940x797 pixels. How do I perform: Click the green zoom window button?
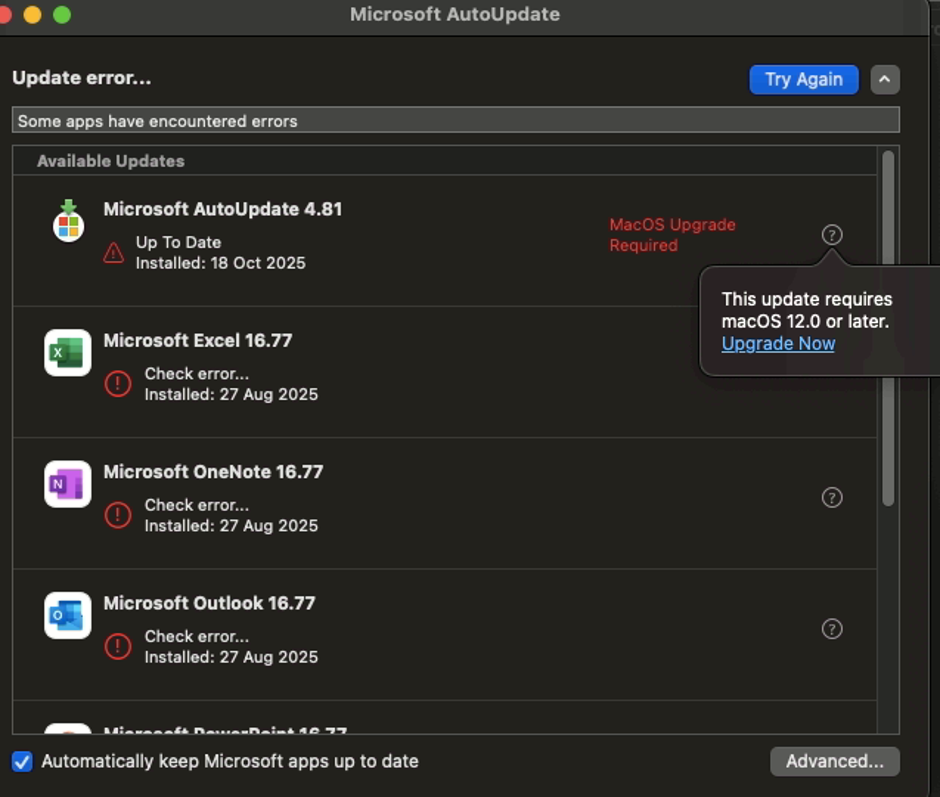(62, 14)
